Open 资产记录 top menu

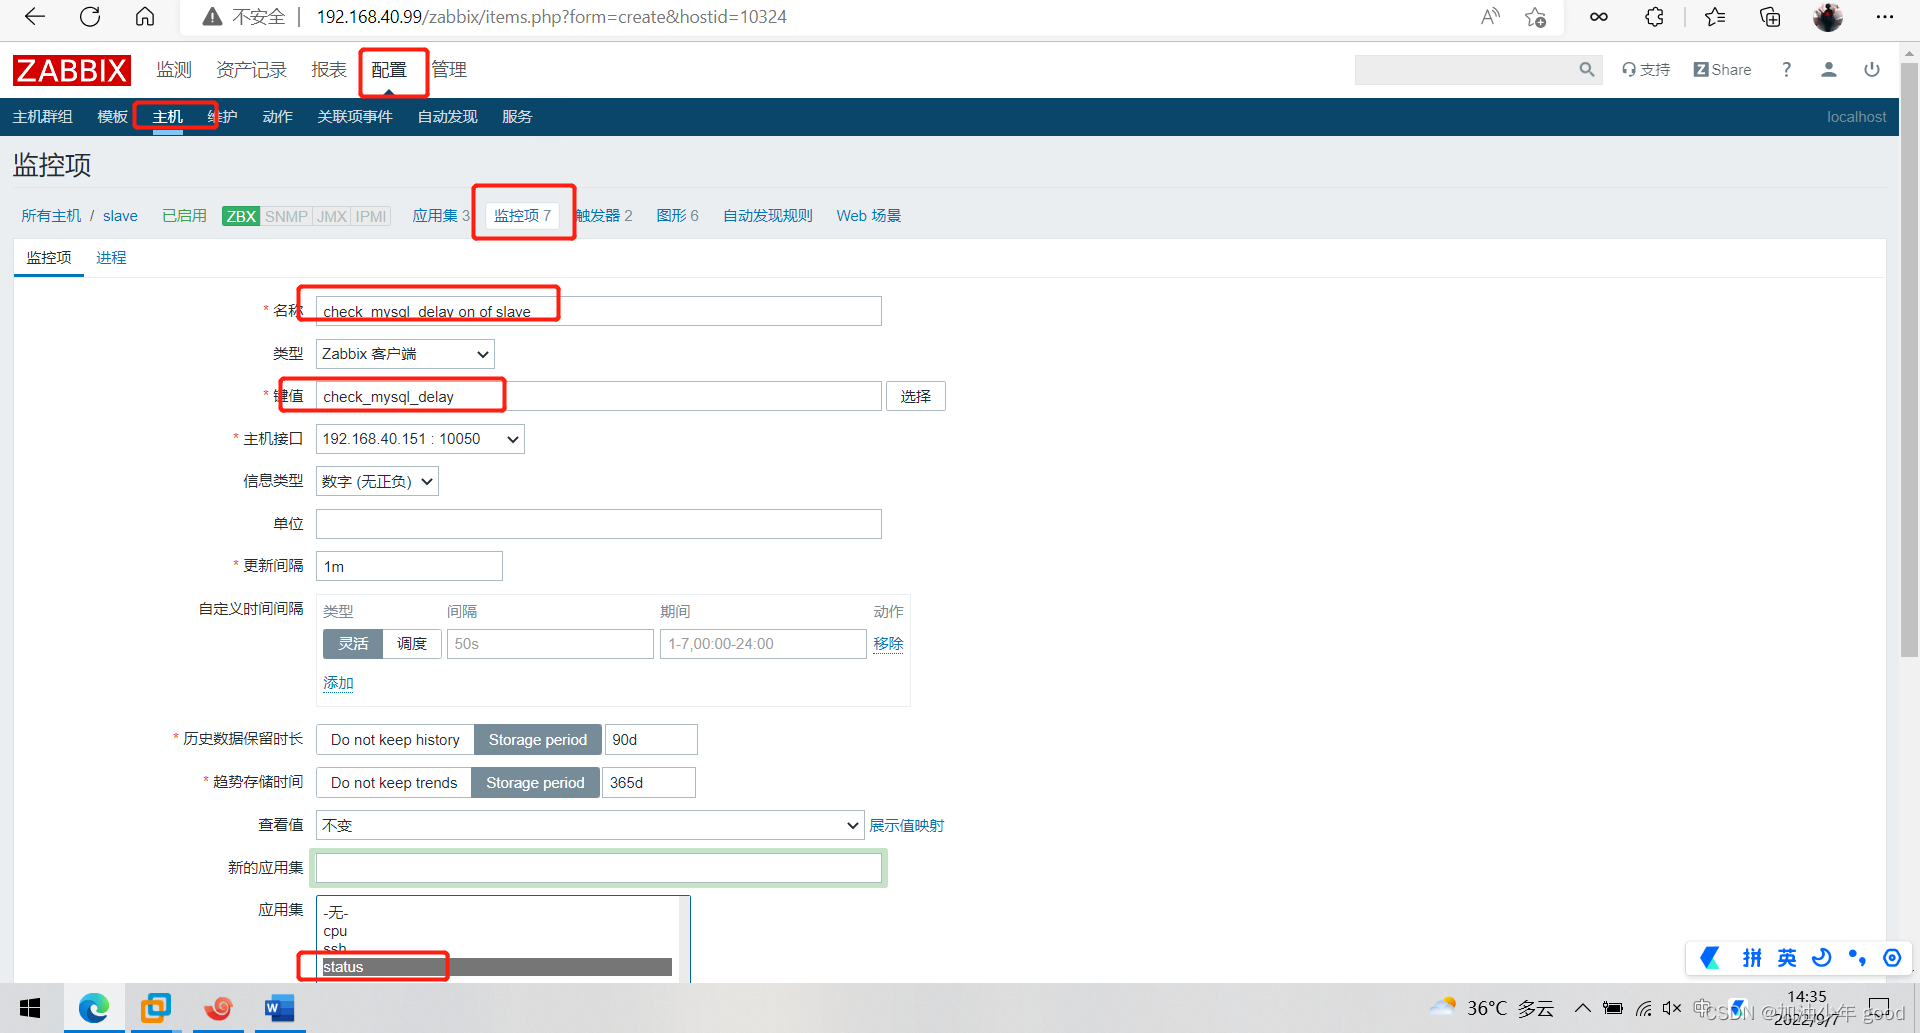(x=251, y=69)
